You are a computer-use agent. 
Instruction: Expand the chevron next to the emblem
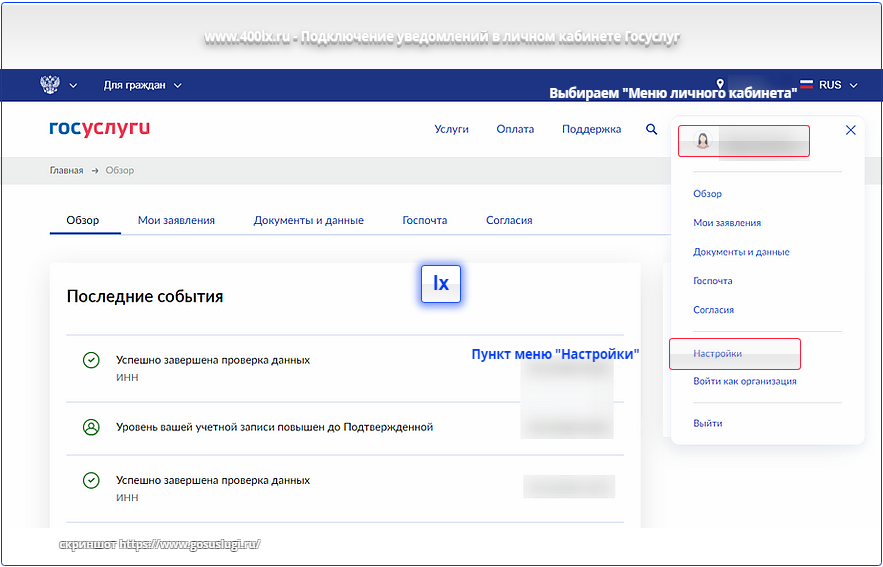[x=73, y=85]
